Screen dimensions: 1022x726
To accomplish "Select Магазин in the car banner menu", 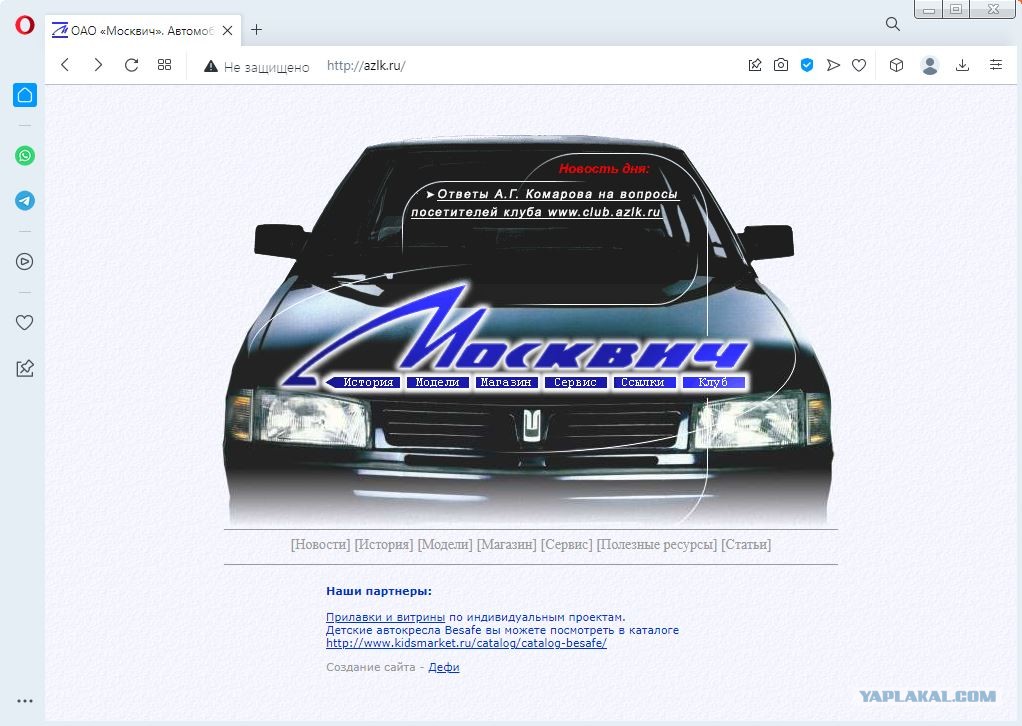I will (x=506, y=383).
